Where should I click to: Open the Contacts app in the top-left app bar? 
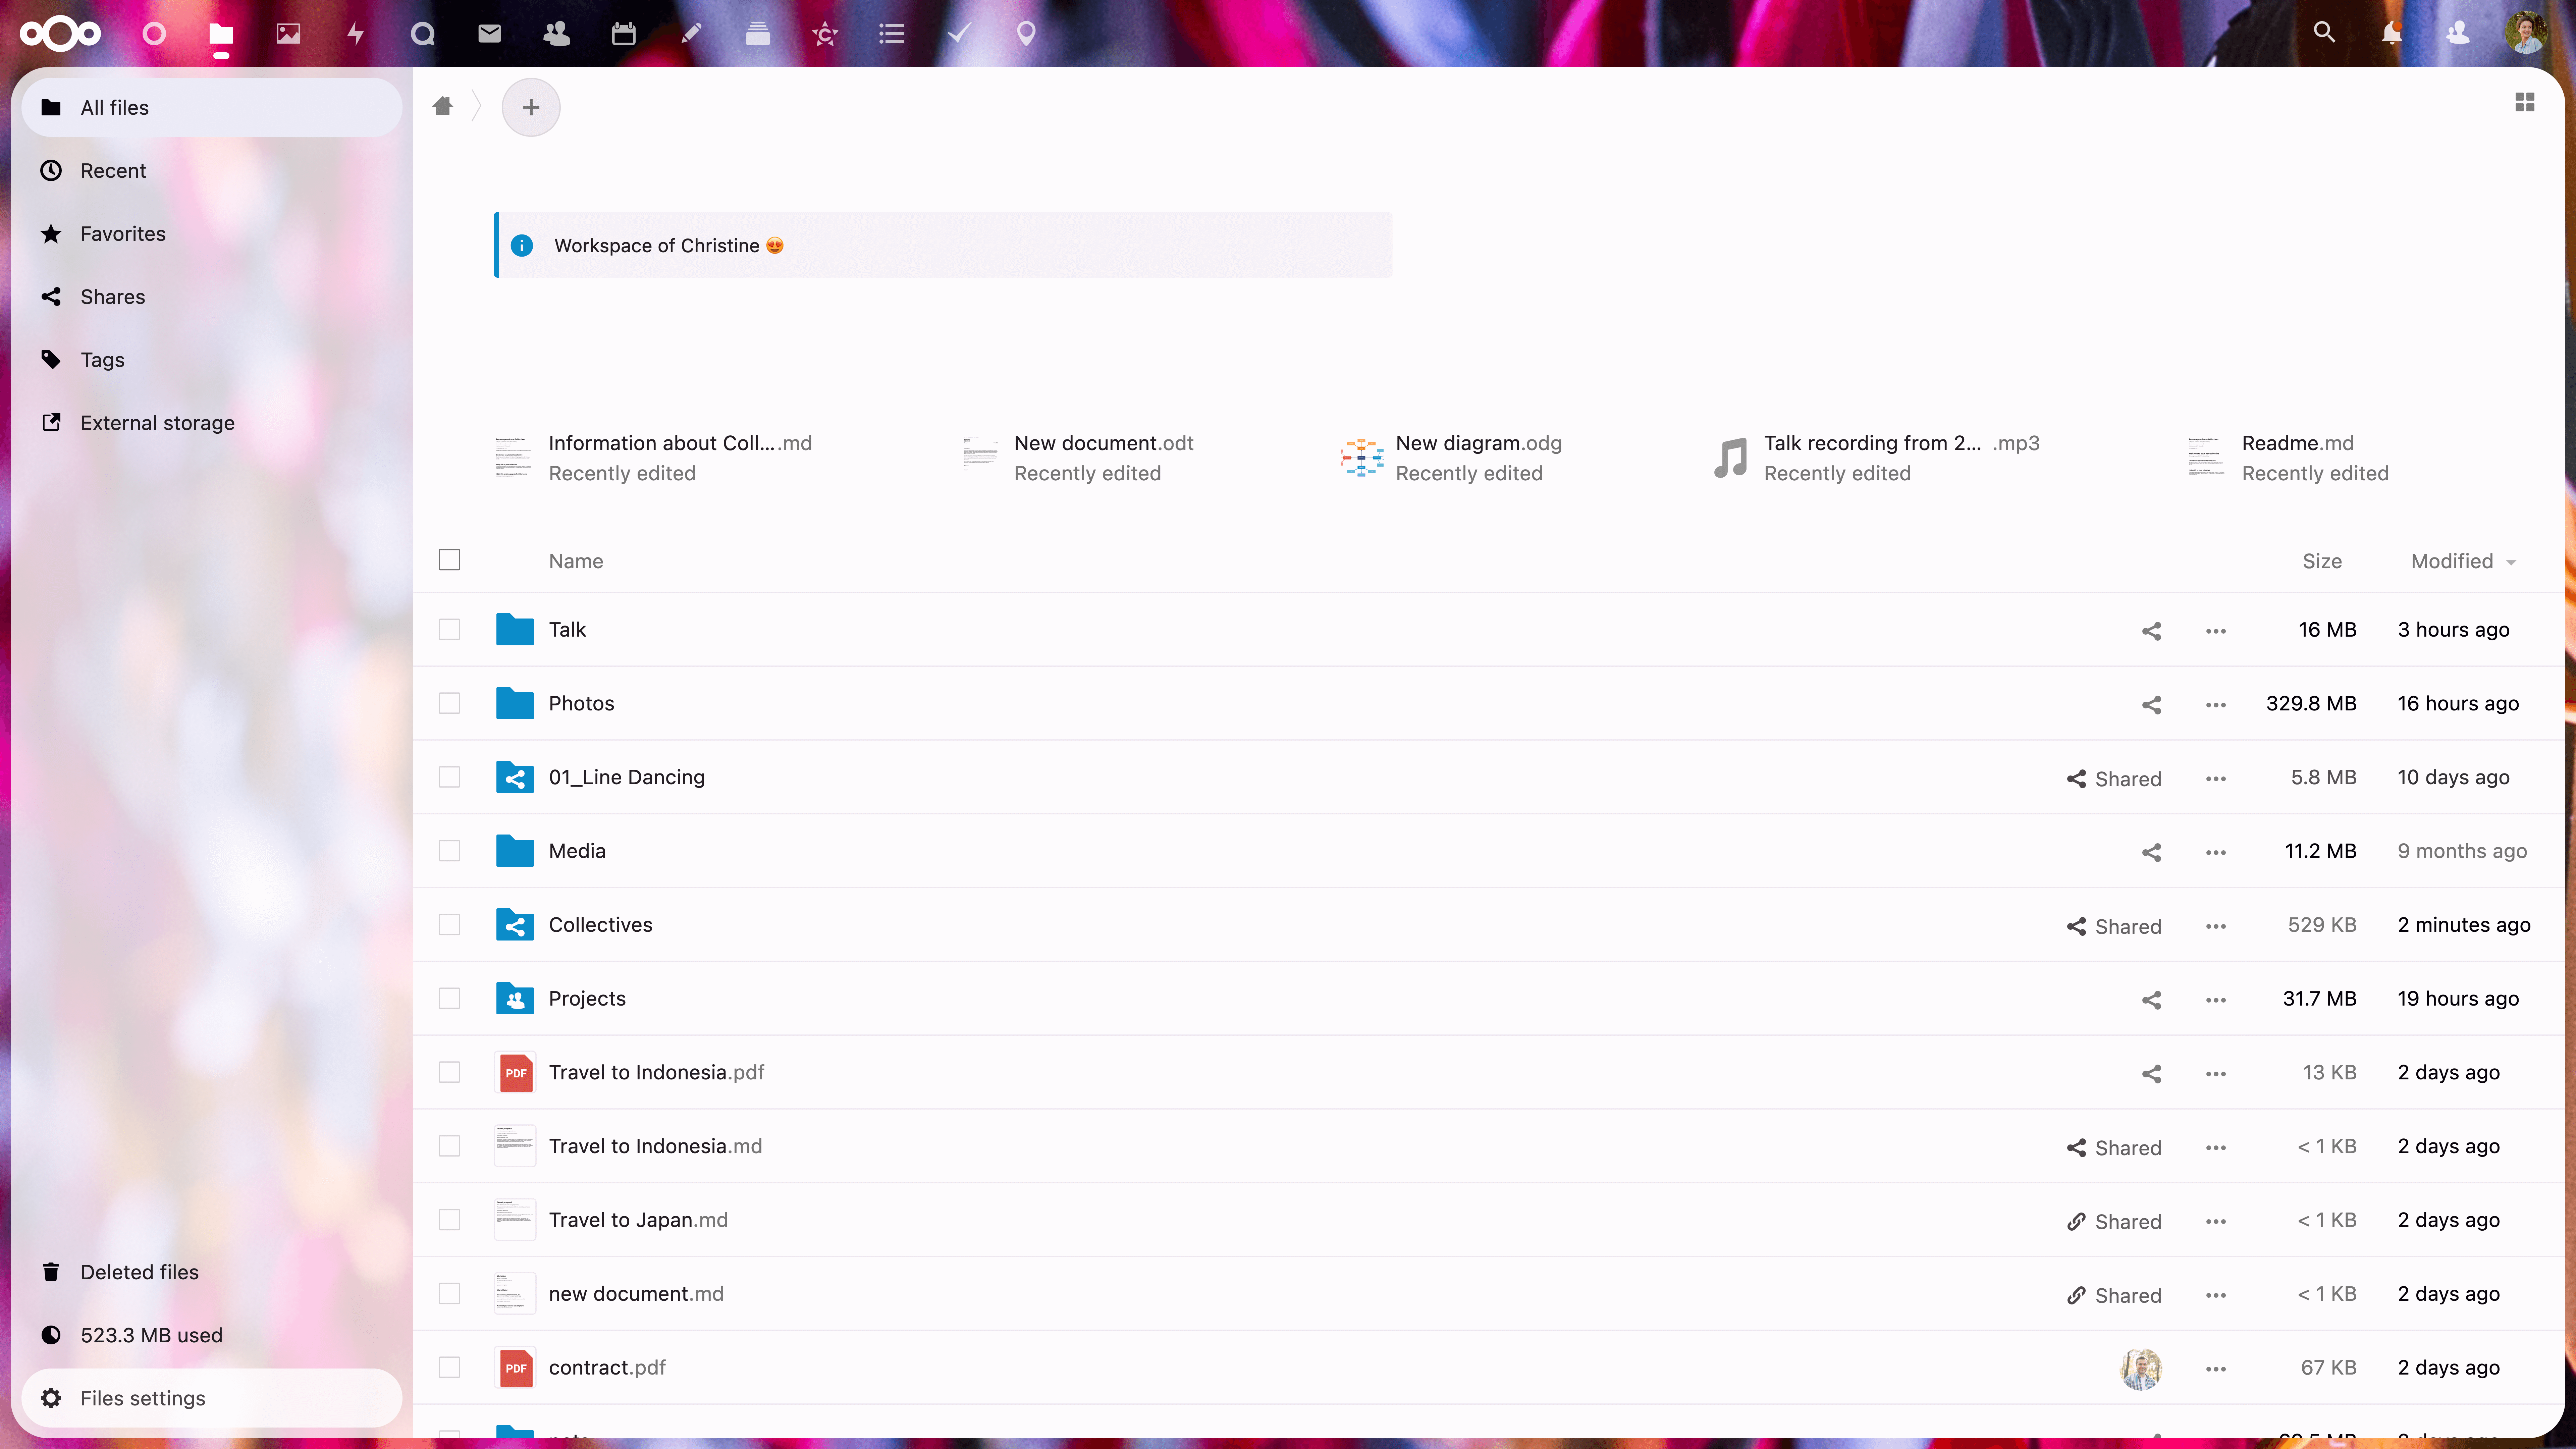(556, 34)
